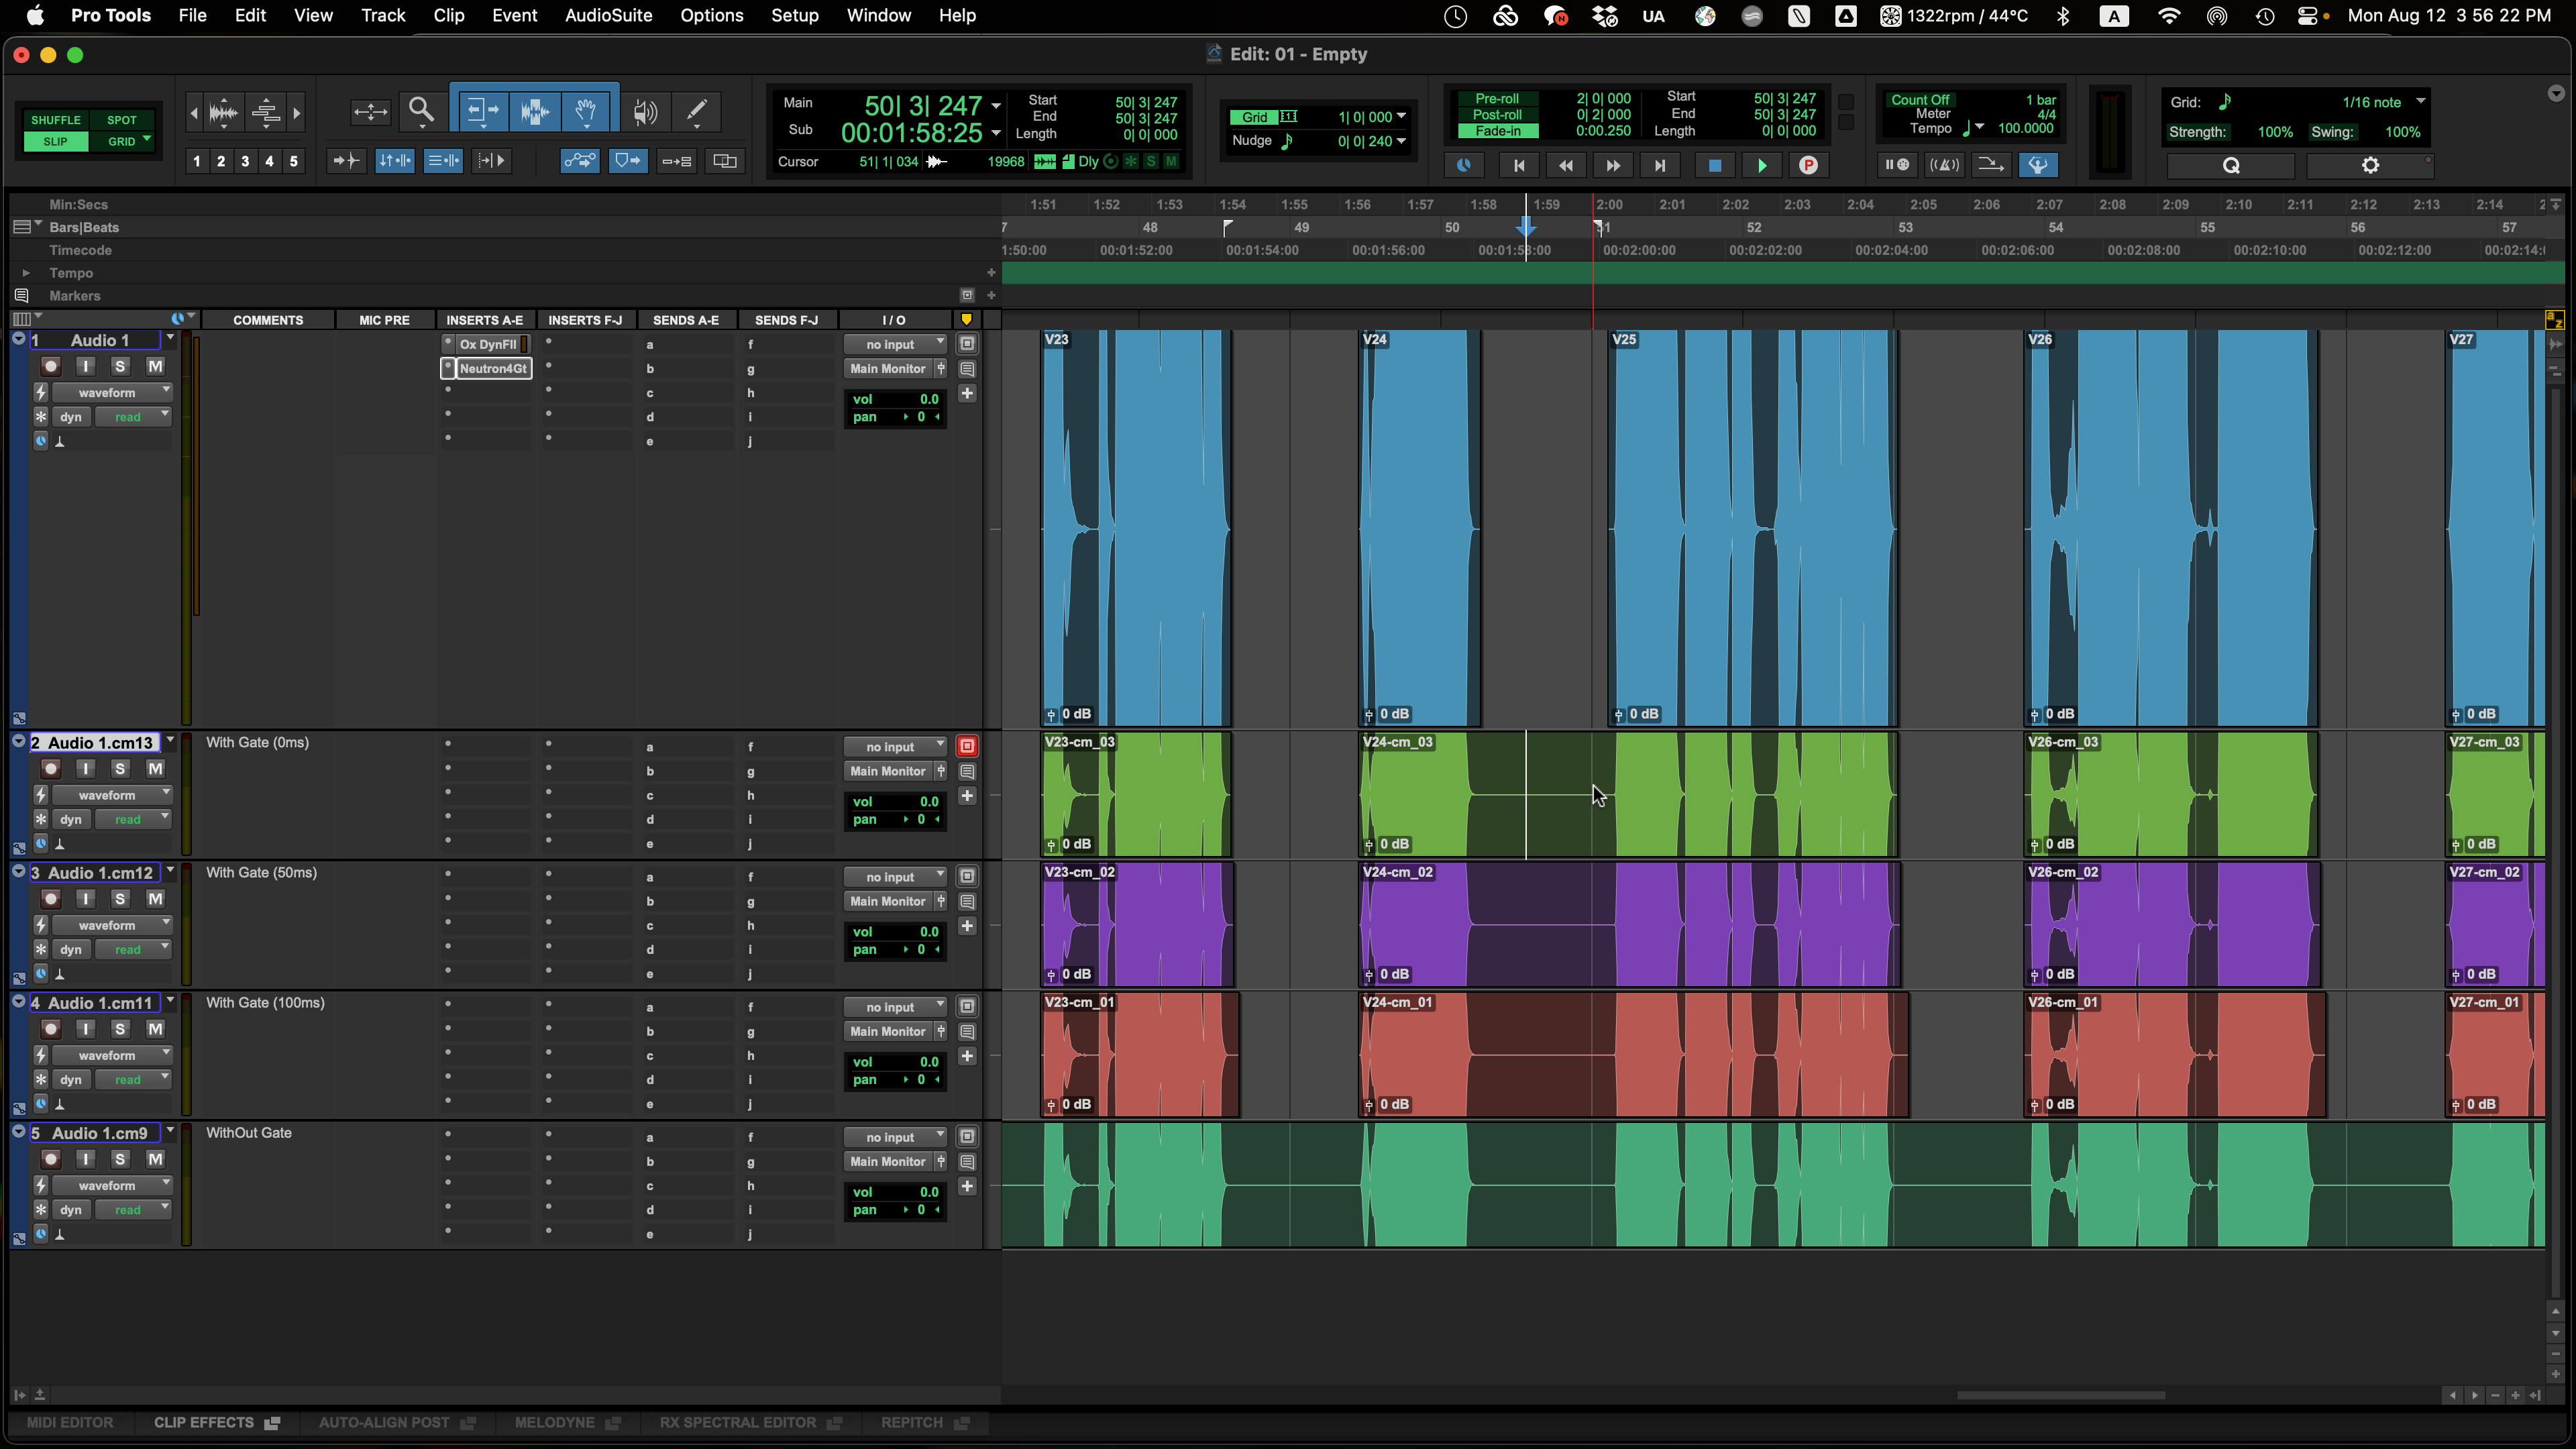This screenshot has height=1449, width=2576.
Task: Toggle Count Off button
Action: pyautogui.click(x=1920, y=100)
